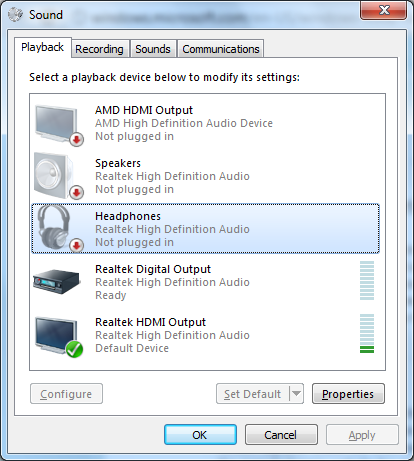This screenshot has width=414, height=461.
Task: Click the Speakers device icon
Action: coord(59,176)
